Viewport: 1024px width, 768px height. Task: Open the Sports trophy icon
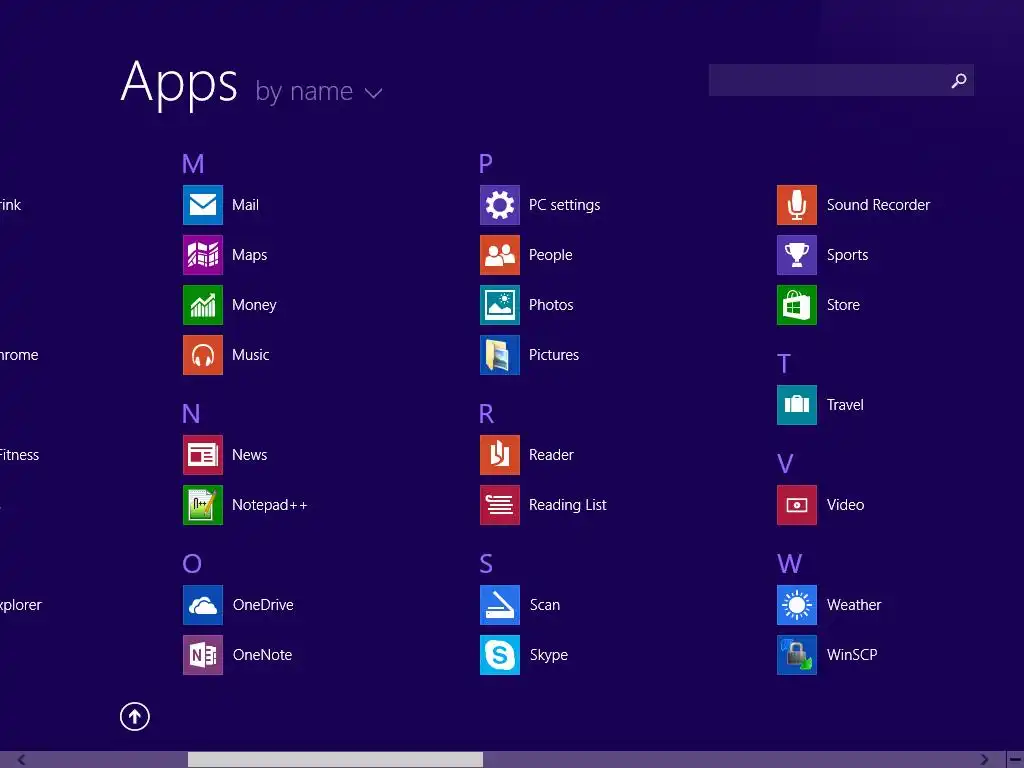(x=797, y=255)
